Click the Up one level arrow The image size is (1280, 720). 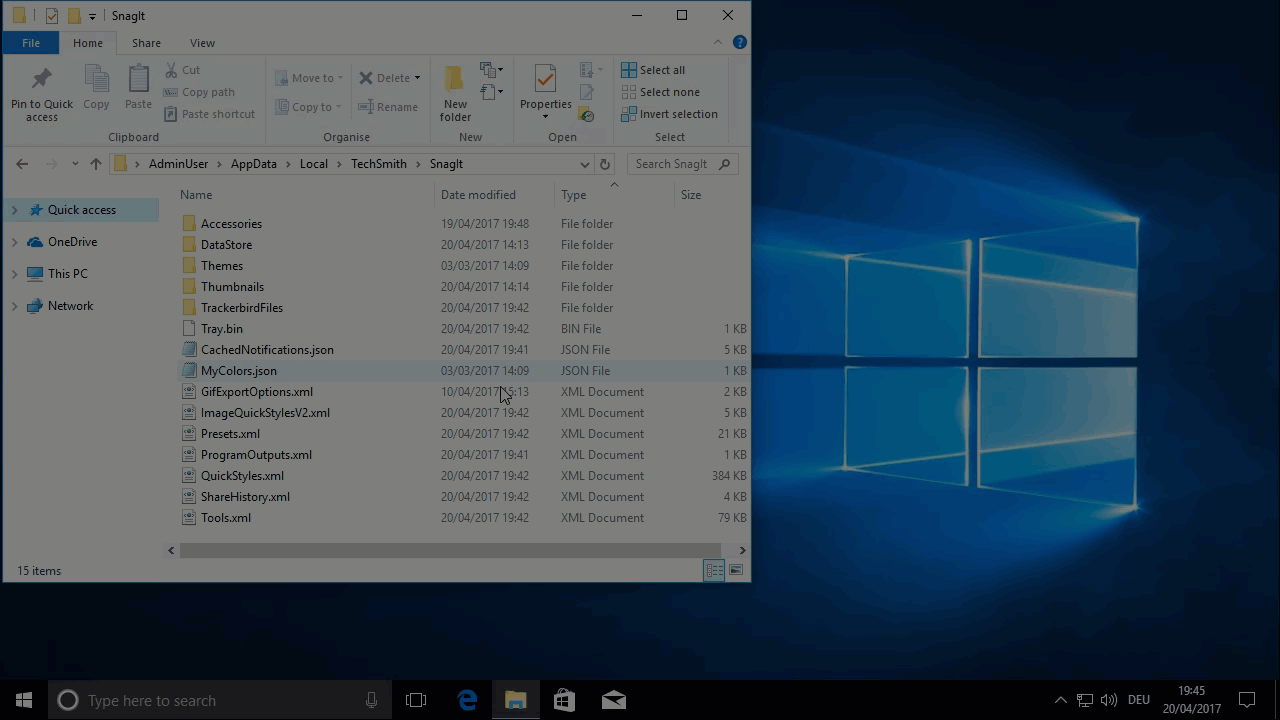tap(96, 164)
